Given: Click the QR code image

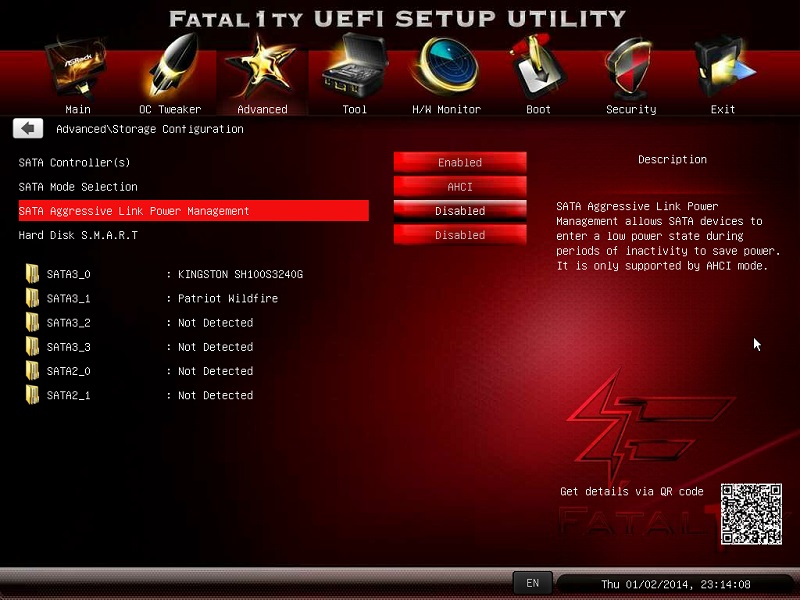Looking at the screenshot, I should click(750, 514).
